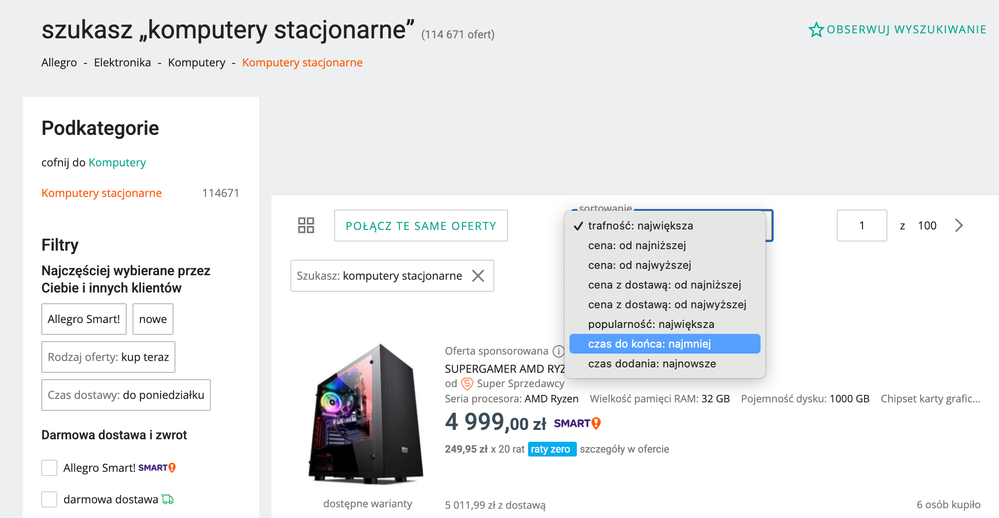The width and height of the screenshot is (999, 518).
Task: Open the Elektronika breadcrumb link
Action: 122,63
